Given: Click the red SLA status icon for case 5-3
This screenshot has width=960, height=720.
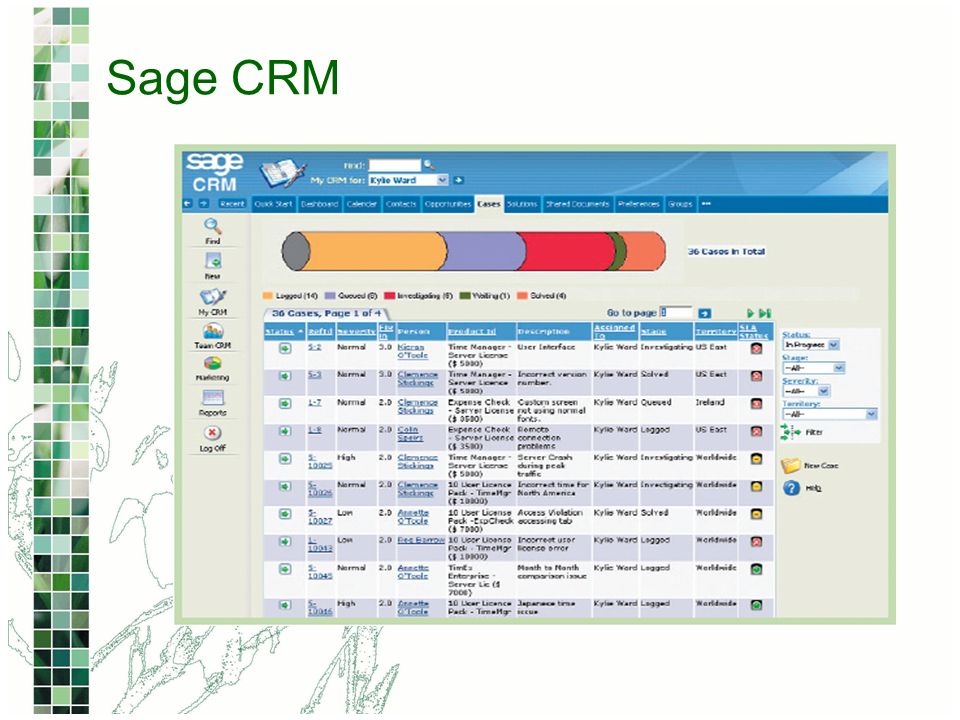Looking at the screenshot, I should click(x=756, y=376).
